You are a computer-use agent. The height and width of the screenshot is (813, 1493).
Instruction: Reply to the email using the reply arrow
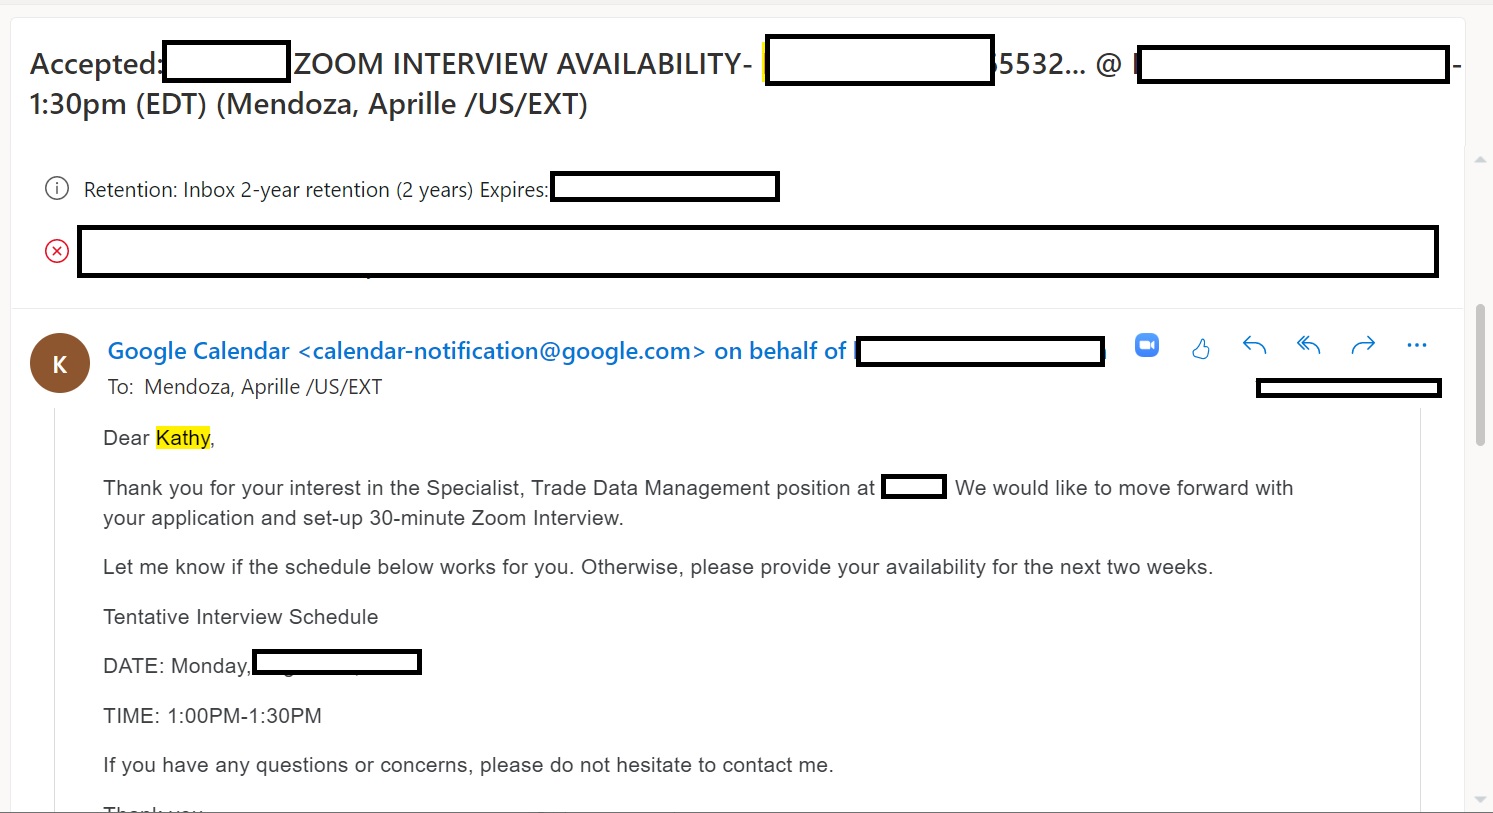pos(1254,346)
